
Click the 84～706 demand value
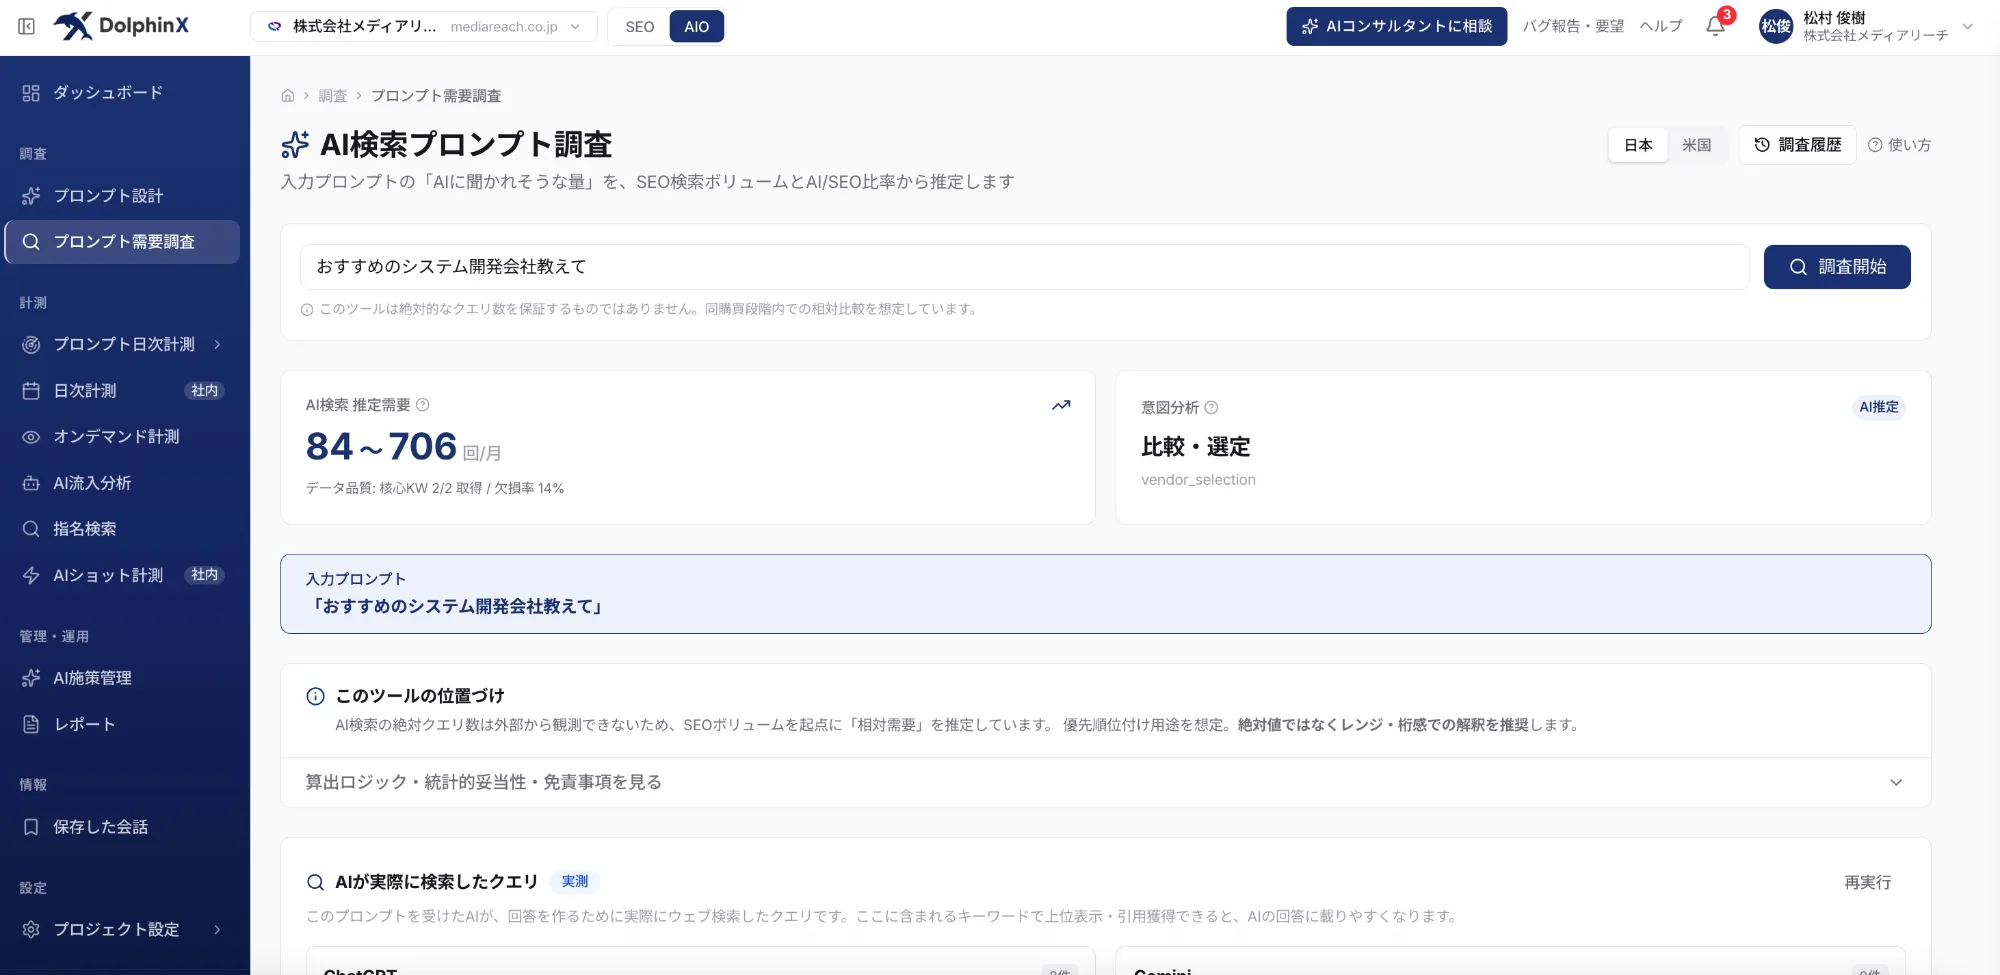click(381, 447)
